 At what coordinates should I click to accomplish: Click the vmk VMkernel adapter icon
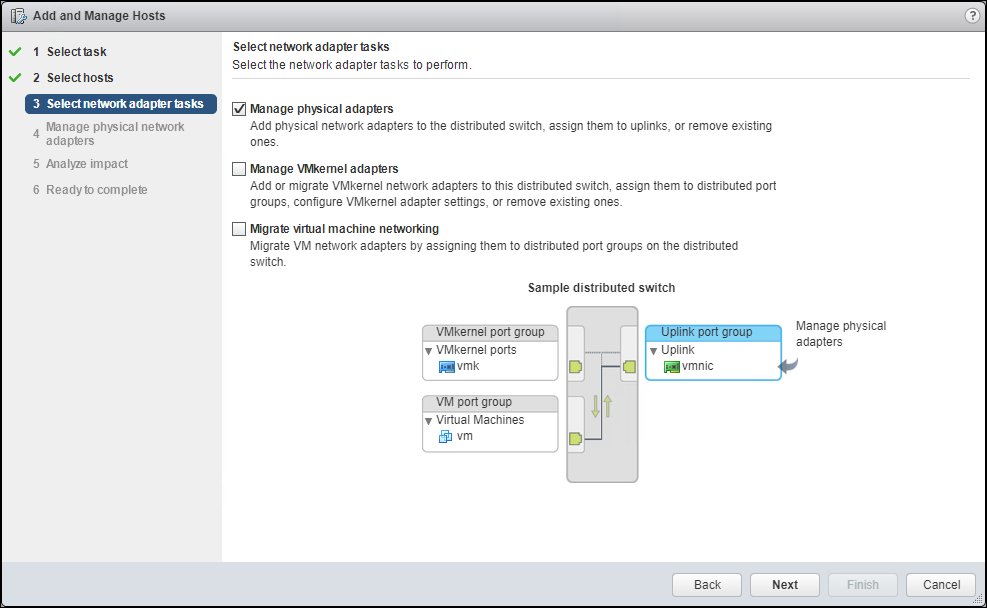[446, 366]
